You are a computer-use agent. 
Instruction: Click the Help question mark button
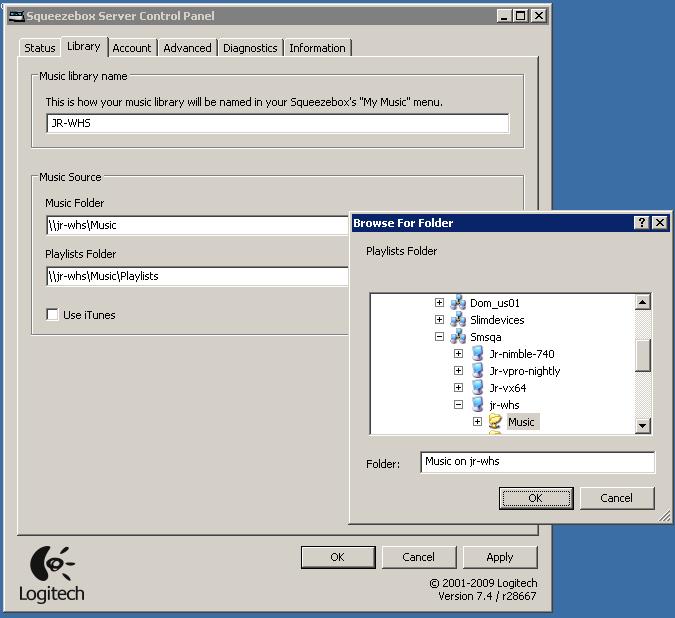(642, 223)
